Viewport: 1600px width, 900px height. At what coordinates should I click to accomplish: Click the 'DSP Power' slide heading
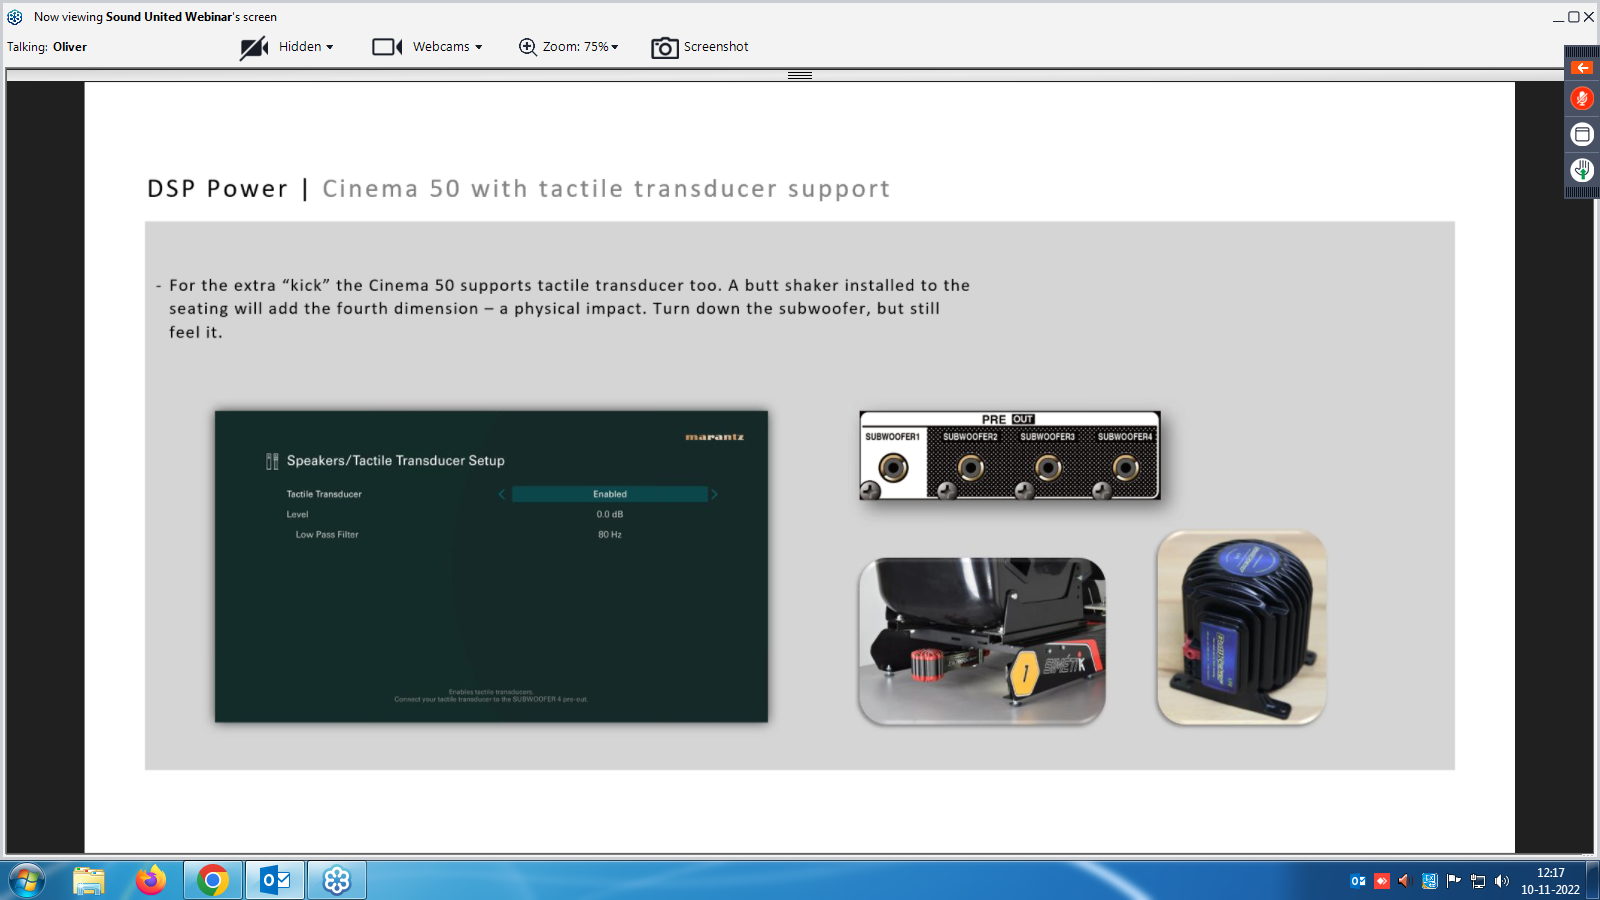coord(217,189)
